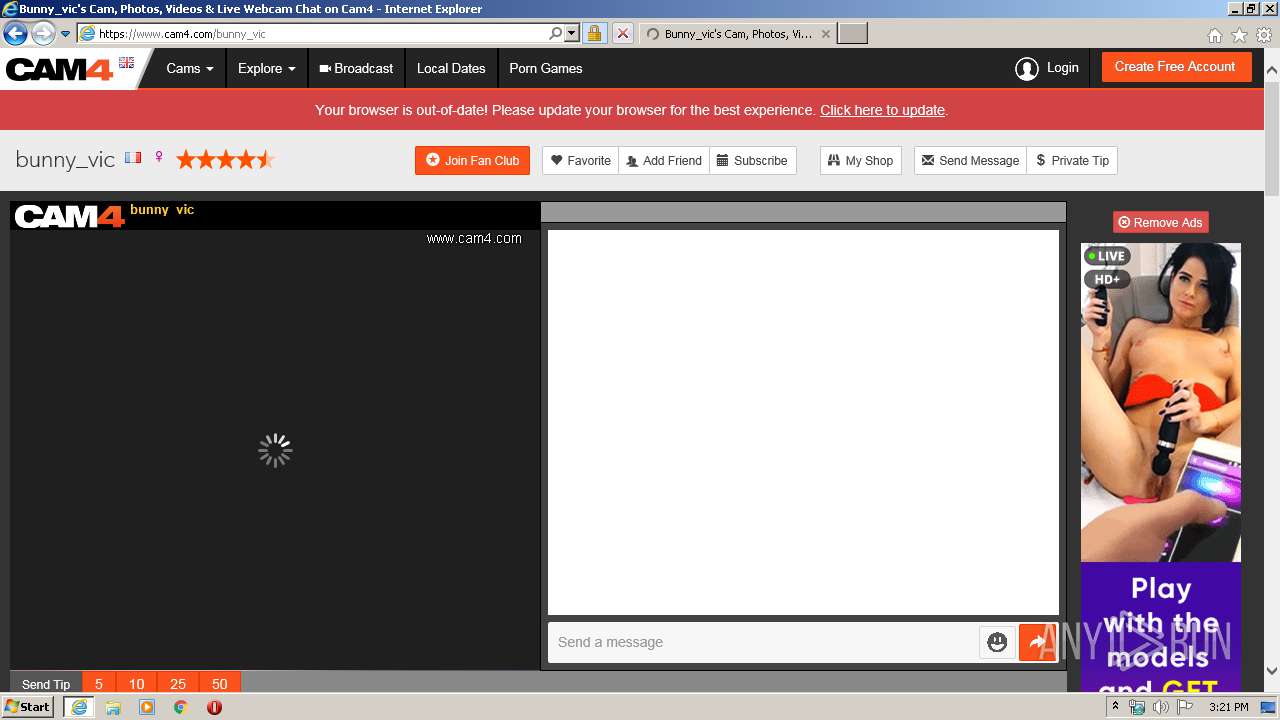Click Internet Explorer in the taskbar
1280x720 pixels.
click(x=79, y=707)
